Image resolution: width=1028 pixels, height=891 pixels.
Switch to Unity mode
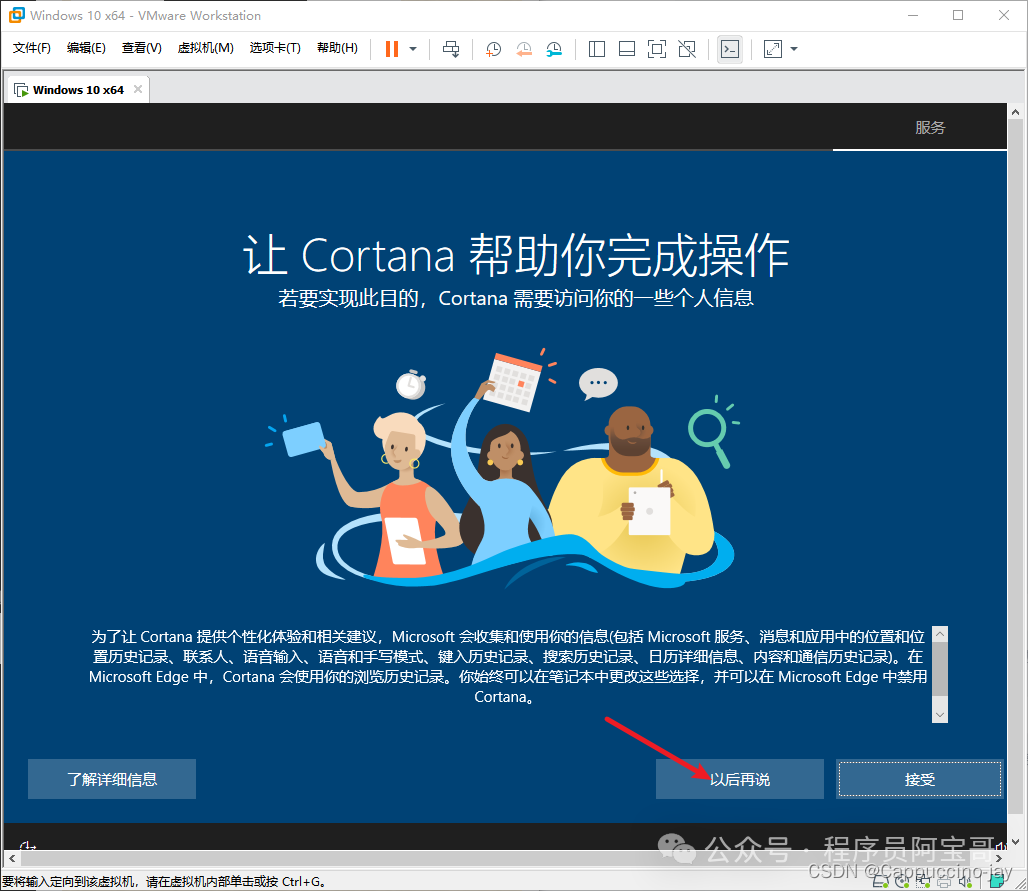(x=686, y=49)
